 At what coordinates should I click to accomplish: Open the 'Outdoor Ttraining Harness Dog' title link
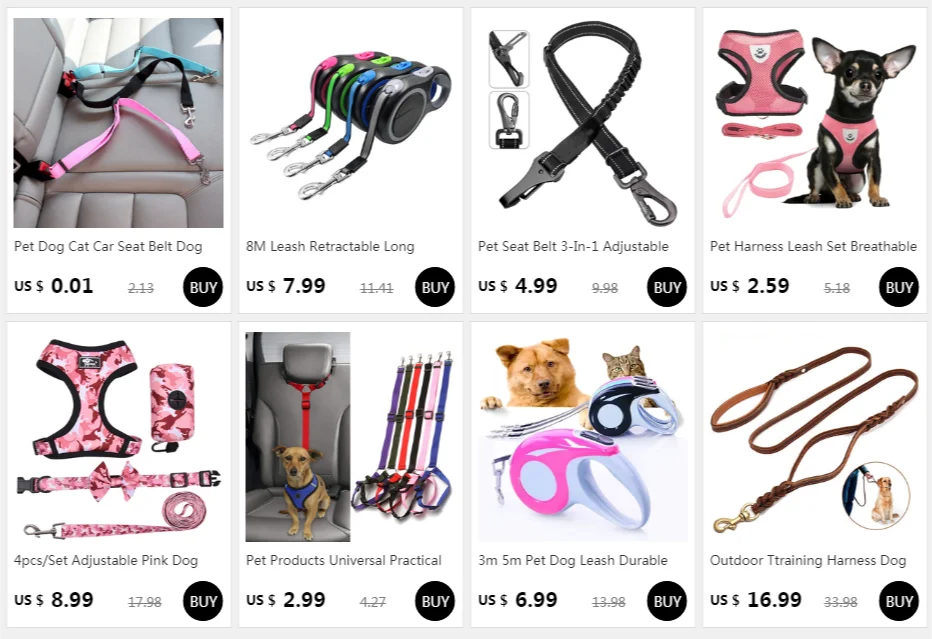tap(808, 561)
